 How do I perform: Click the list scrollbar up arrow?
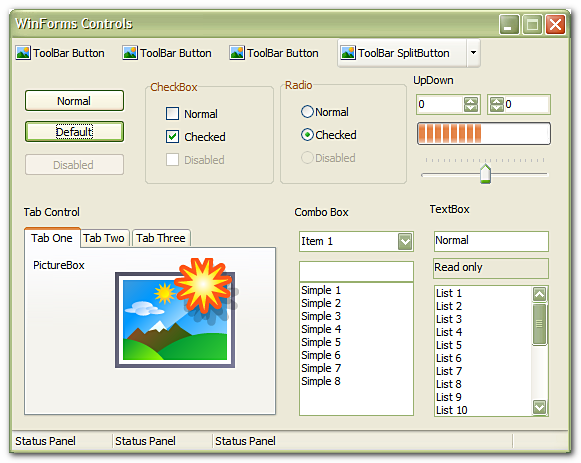pyautogui.click(x=539, y=294)
